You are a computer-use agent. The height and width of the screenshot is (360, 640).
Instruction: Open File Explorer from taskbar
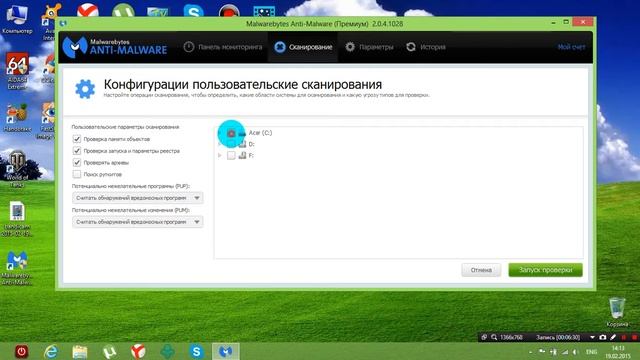[x=80, y=351]
